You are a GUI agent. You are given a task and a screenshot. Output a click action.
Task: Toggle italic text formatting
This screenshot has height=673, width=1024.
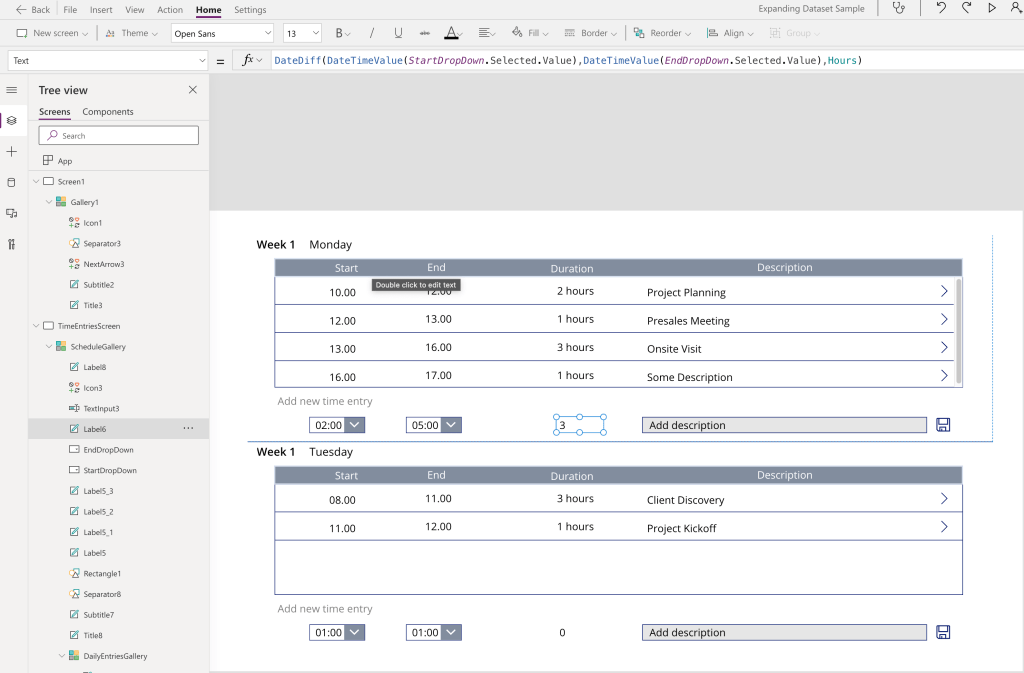click(x=372, y=33)
